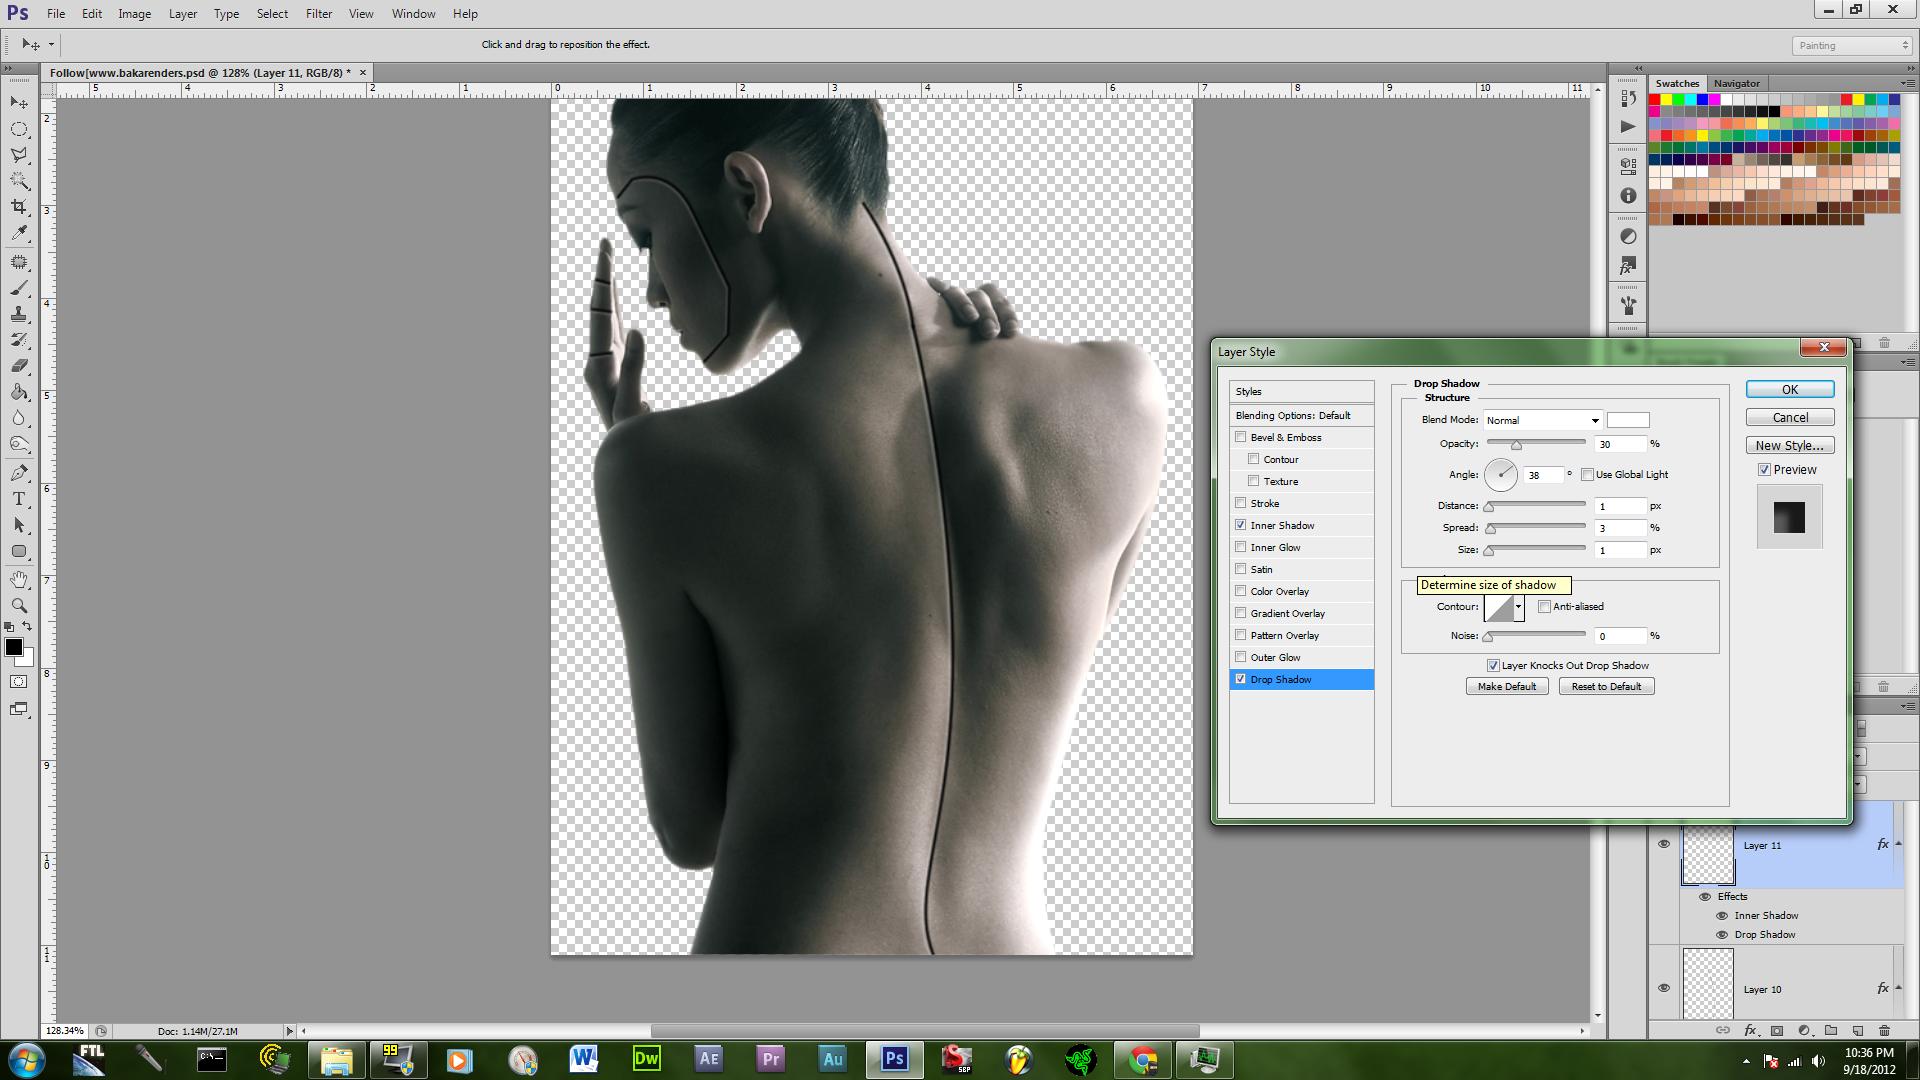Click the New Style... button
Viewport: 1920px width, 1080px height.
1790,445
